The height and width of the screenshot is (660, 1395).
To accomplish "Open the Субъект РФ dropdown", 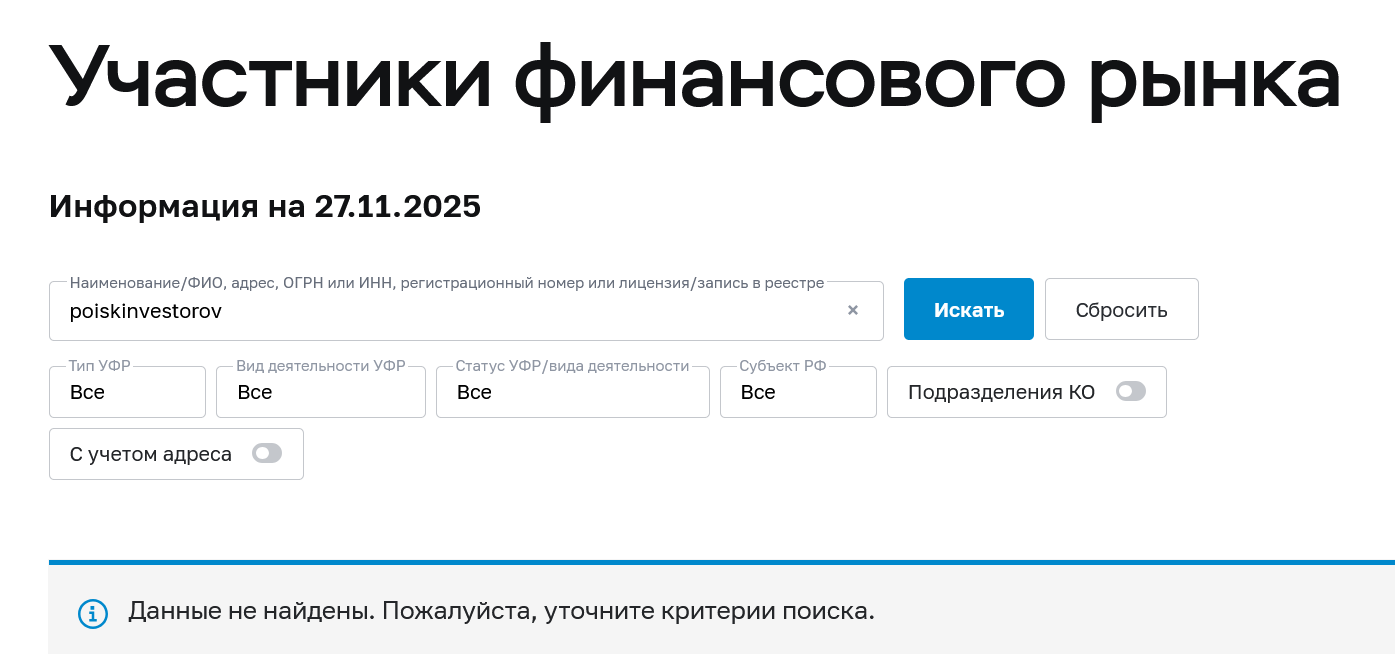I will [797, 392].
